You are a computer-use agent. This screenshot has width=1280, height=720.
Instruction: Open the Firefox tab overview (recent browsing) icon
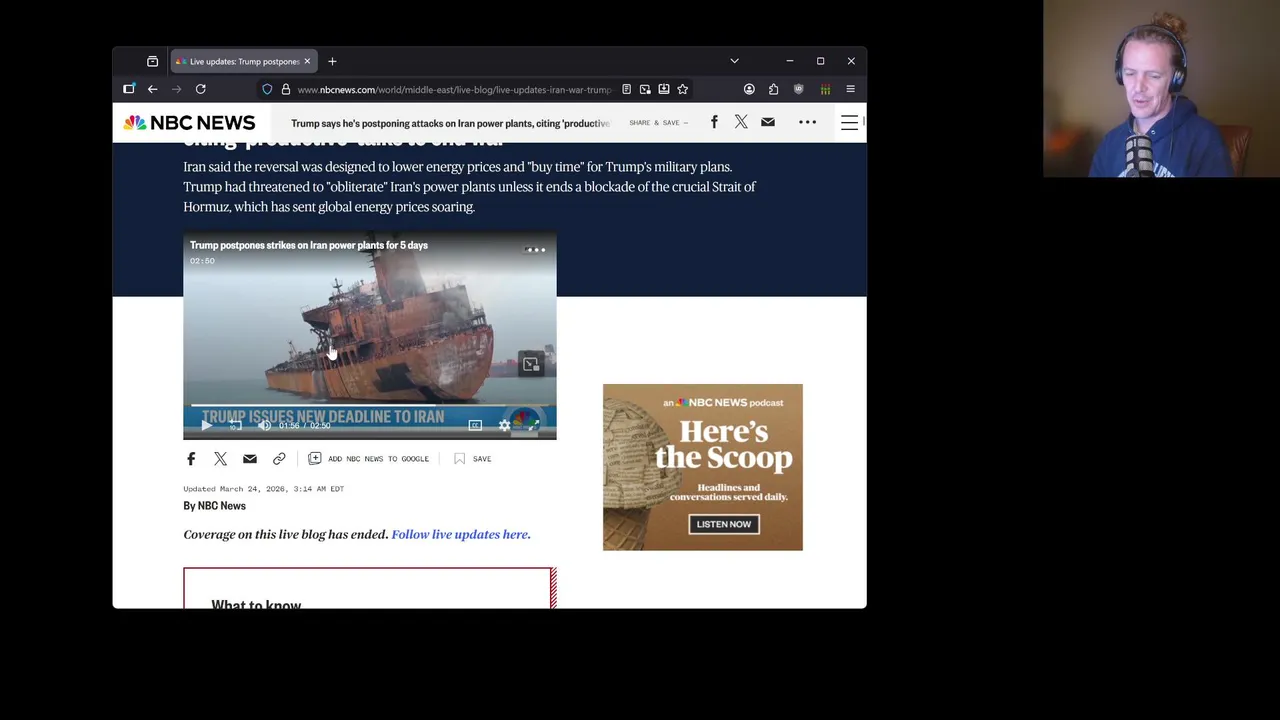click(152, 61)
